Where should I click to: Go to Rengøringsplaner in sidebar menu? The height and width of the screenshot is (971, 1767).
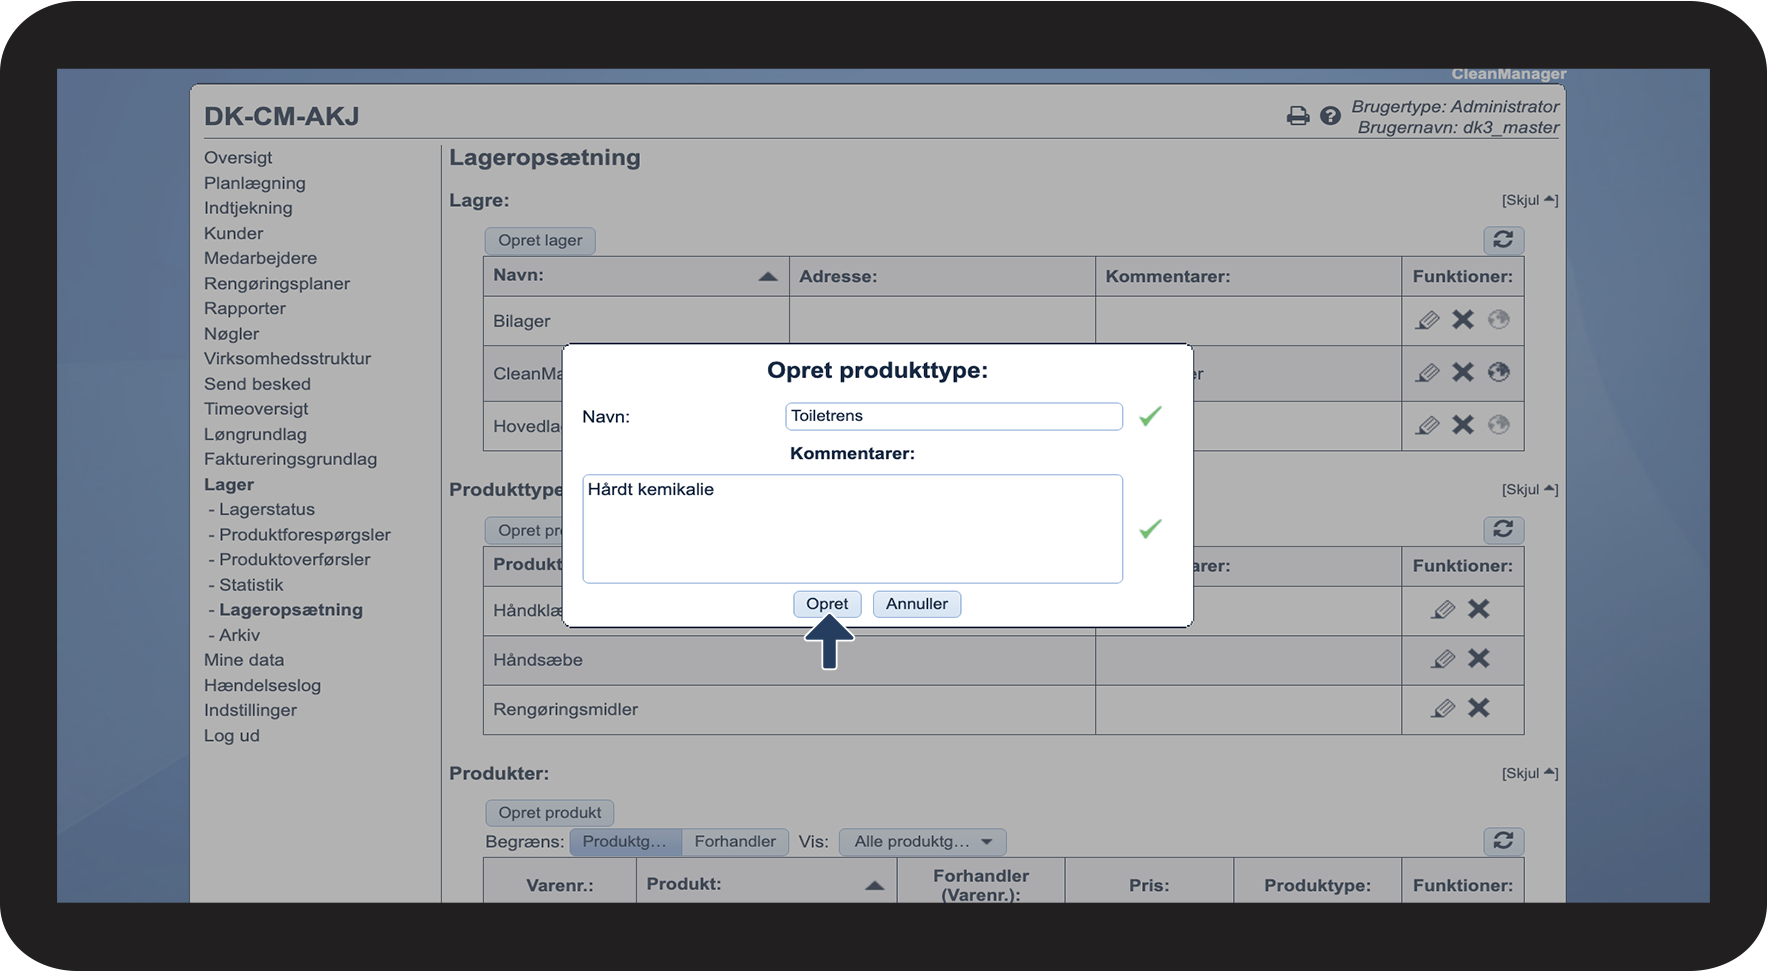pos(277,283)
